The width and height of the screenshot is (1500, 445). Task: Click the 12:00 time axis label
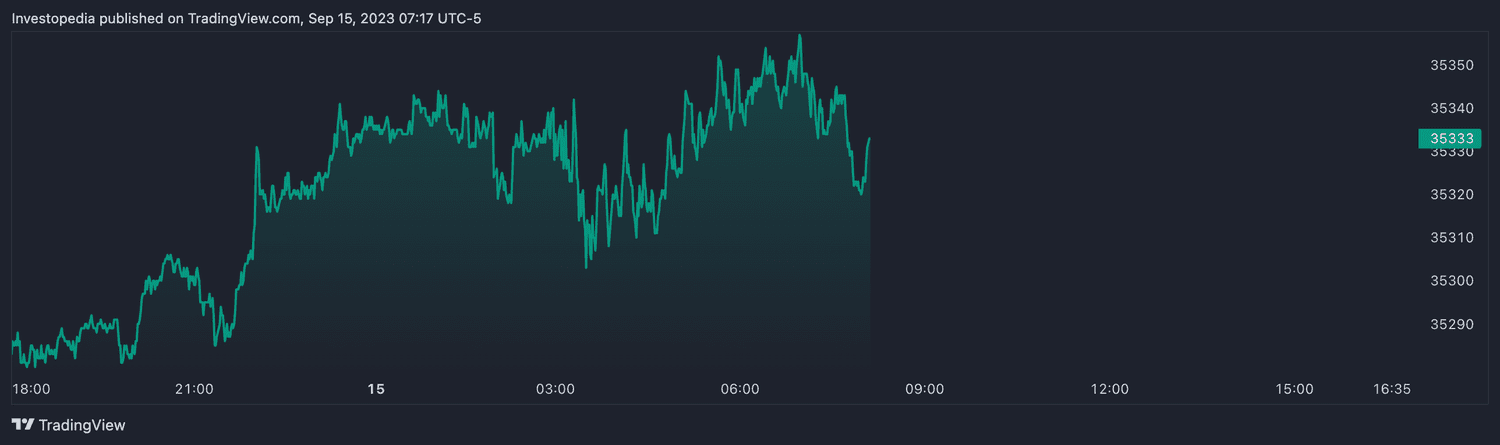[1109, 389]
